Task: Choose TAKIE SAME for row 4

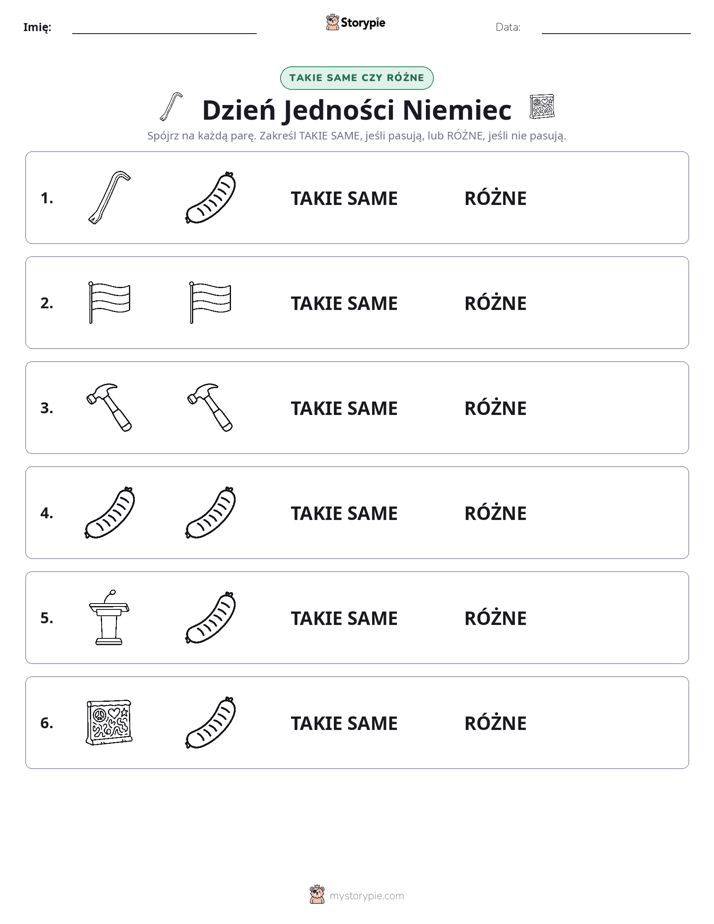Action: coord(344,513)
